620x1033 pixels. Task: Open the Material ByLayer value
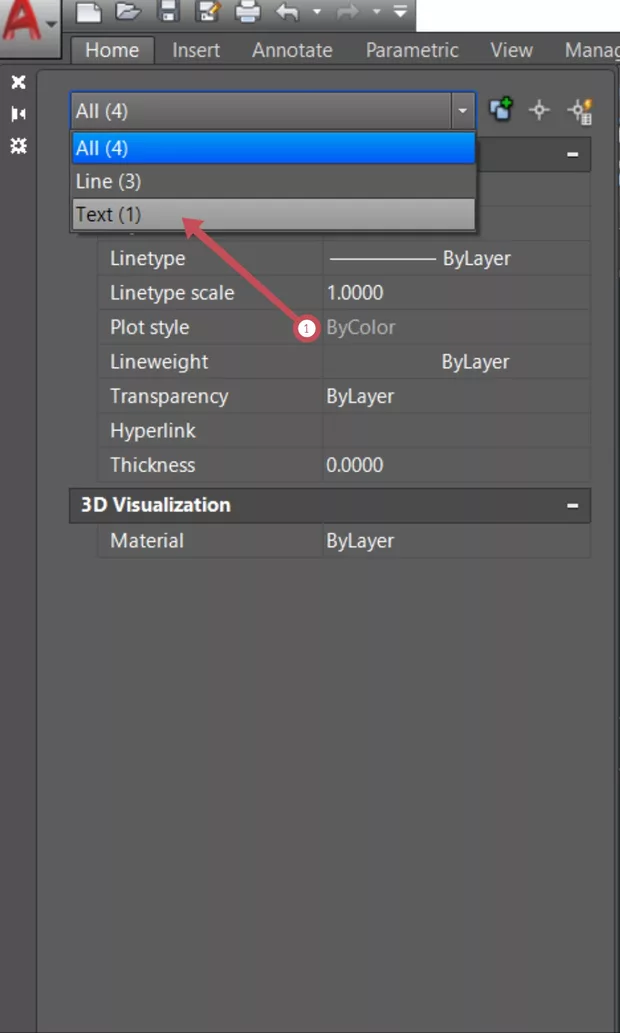point(457,541)
